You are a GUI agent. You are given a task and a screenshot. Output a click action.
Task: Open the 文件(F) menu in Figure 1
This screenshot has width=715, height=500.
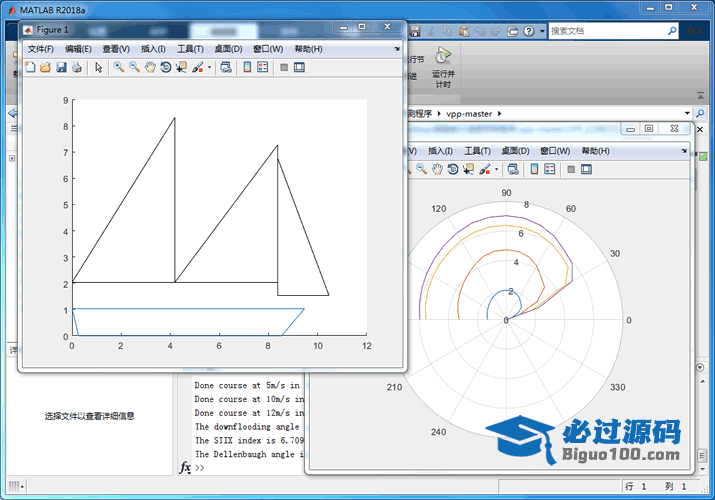click(41, 49)
